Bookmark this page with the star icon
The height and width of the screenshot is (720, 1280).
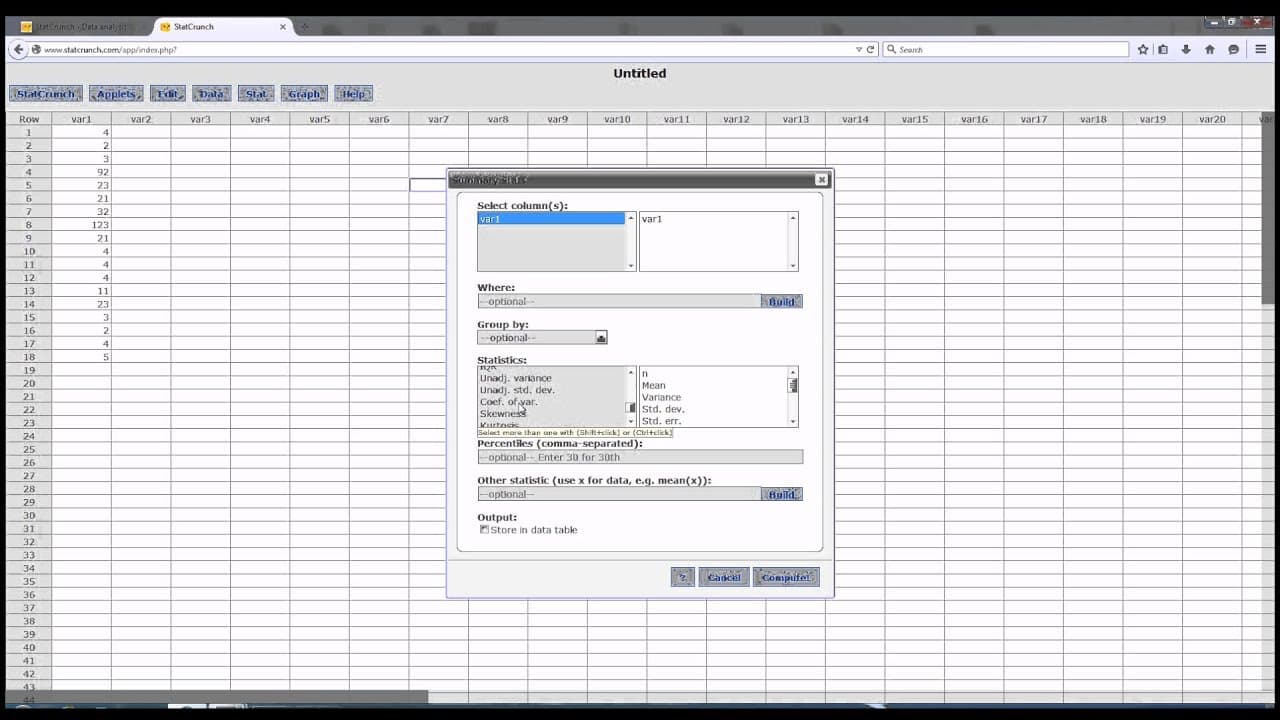pyautogui.click(x=1143, y=49)
